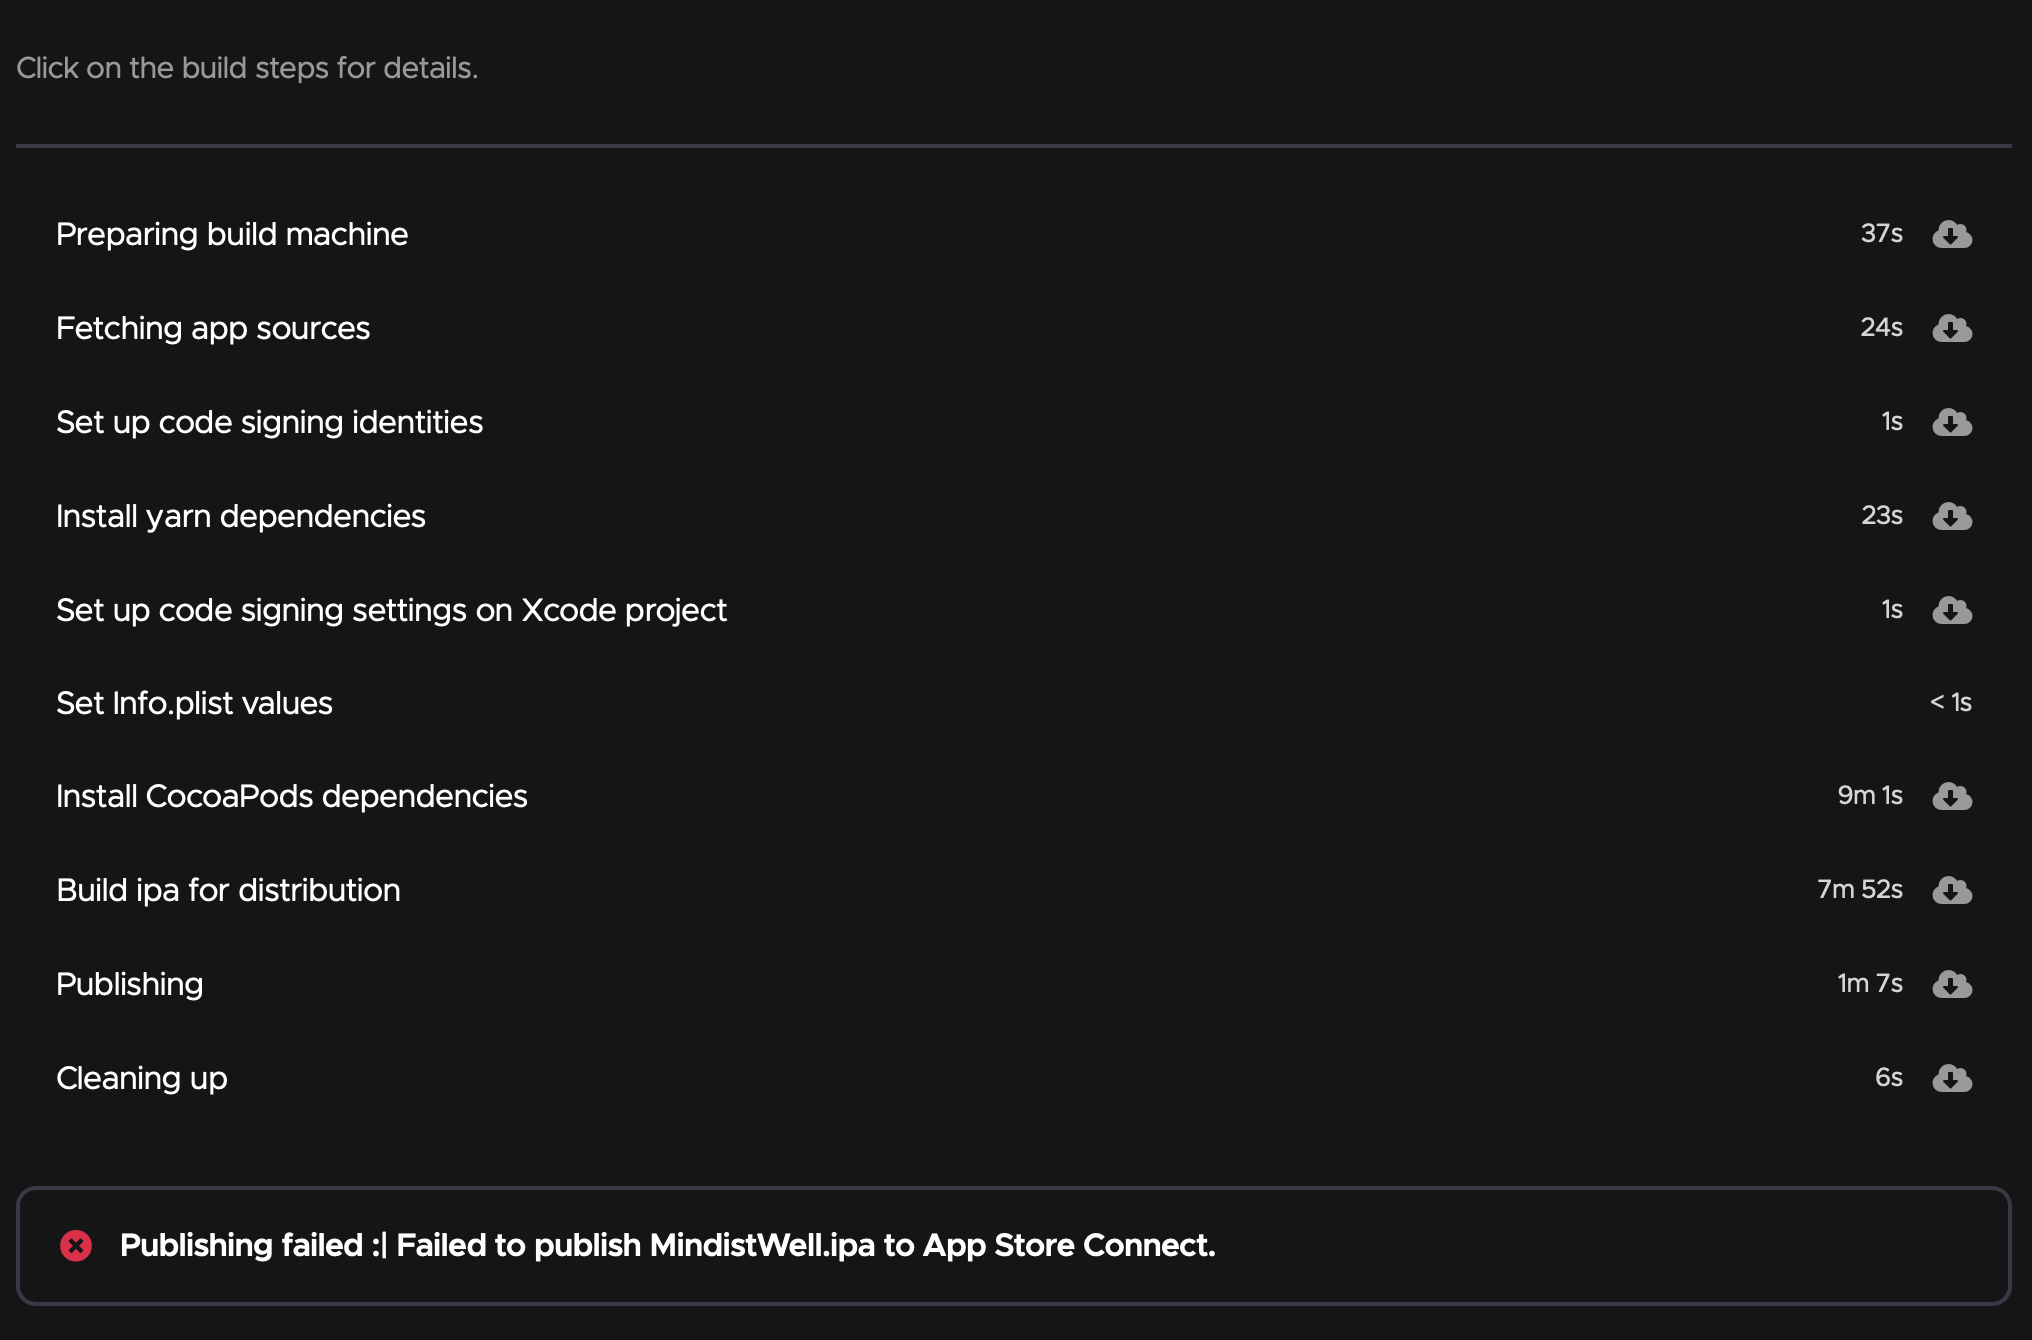
Task: Select the Publishing failed error message
Action: click(x=668, y=1245)
